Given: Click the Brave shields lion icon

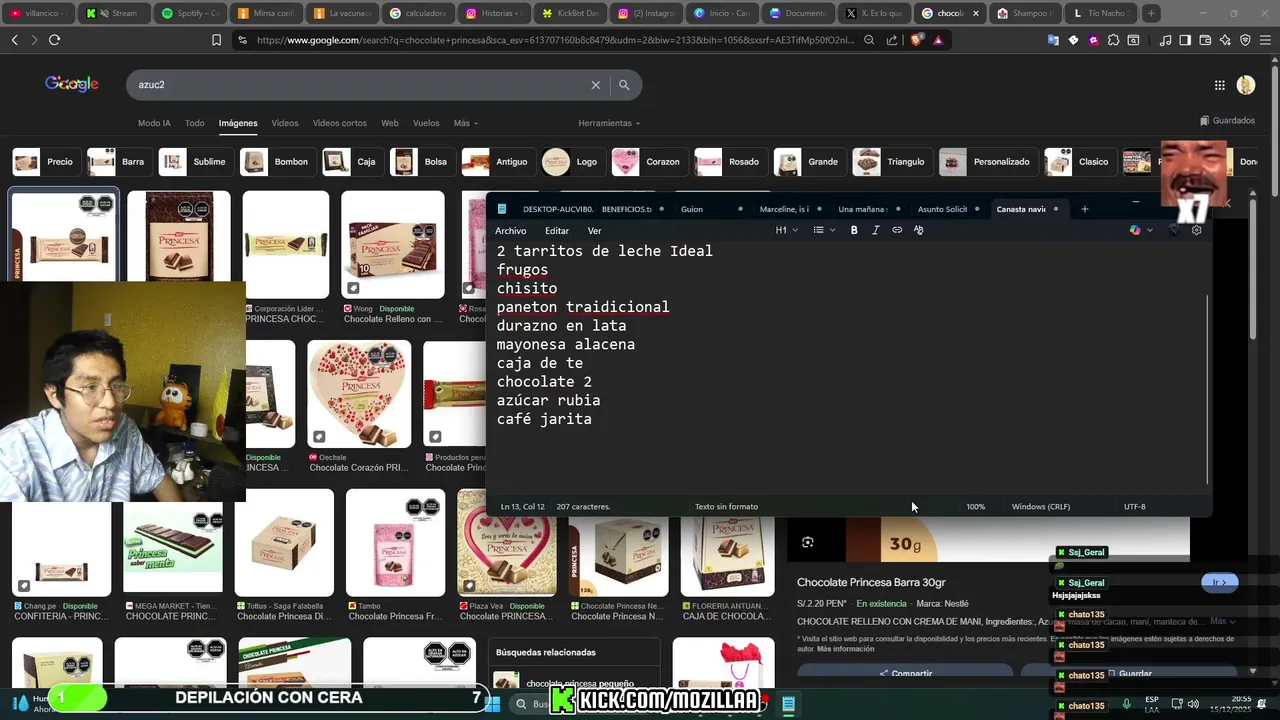Looking at the screenshot, I should click(917, 40).
